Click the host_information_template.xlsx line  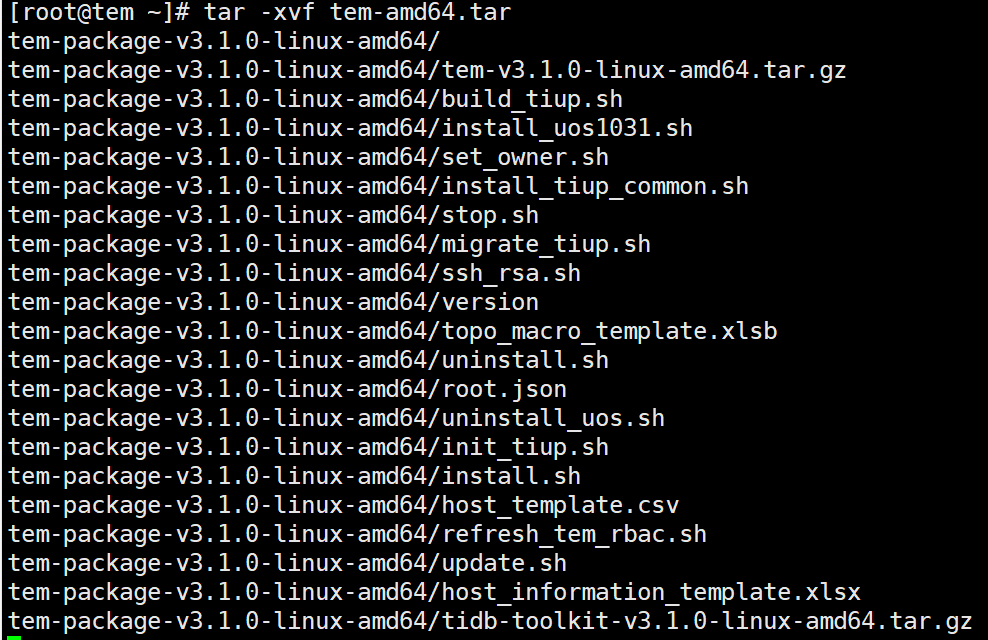click(x=434, y=591)
